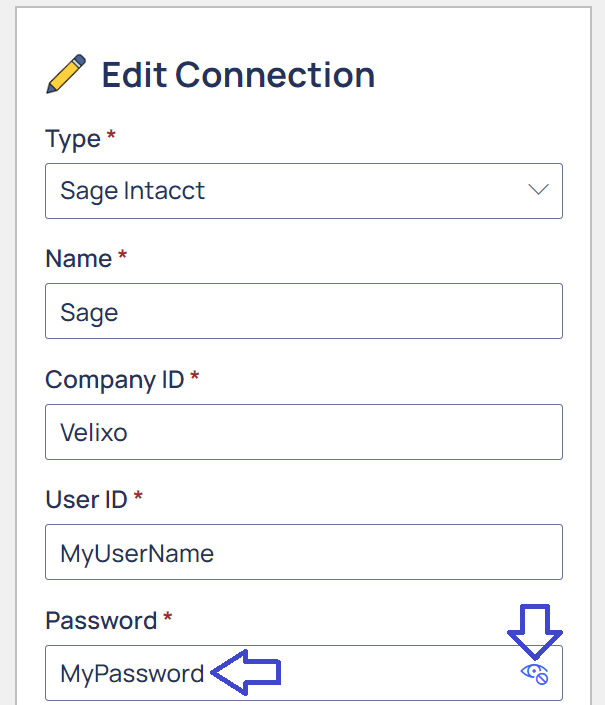The width and height of the screenshot is (605, 705).
Task: Place cursor in the Password field
Action: [304, 673]
